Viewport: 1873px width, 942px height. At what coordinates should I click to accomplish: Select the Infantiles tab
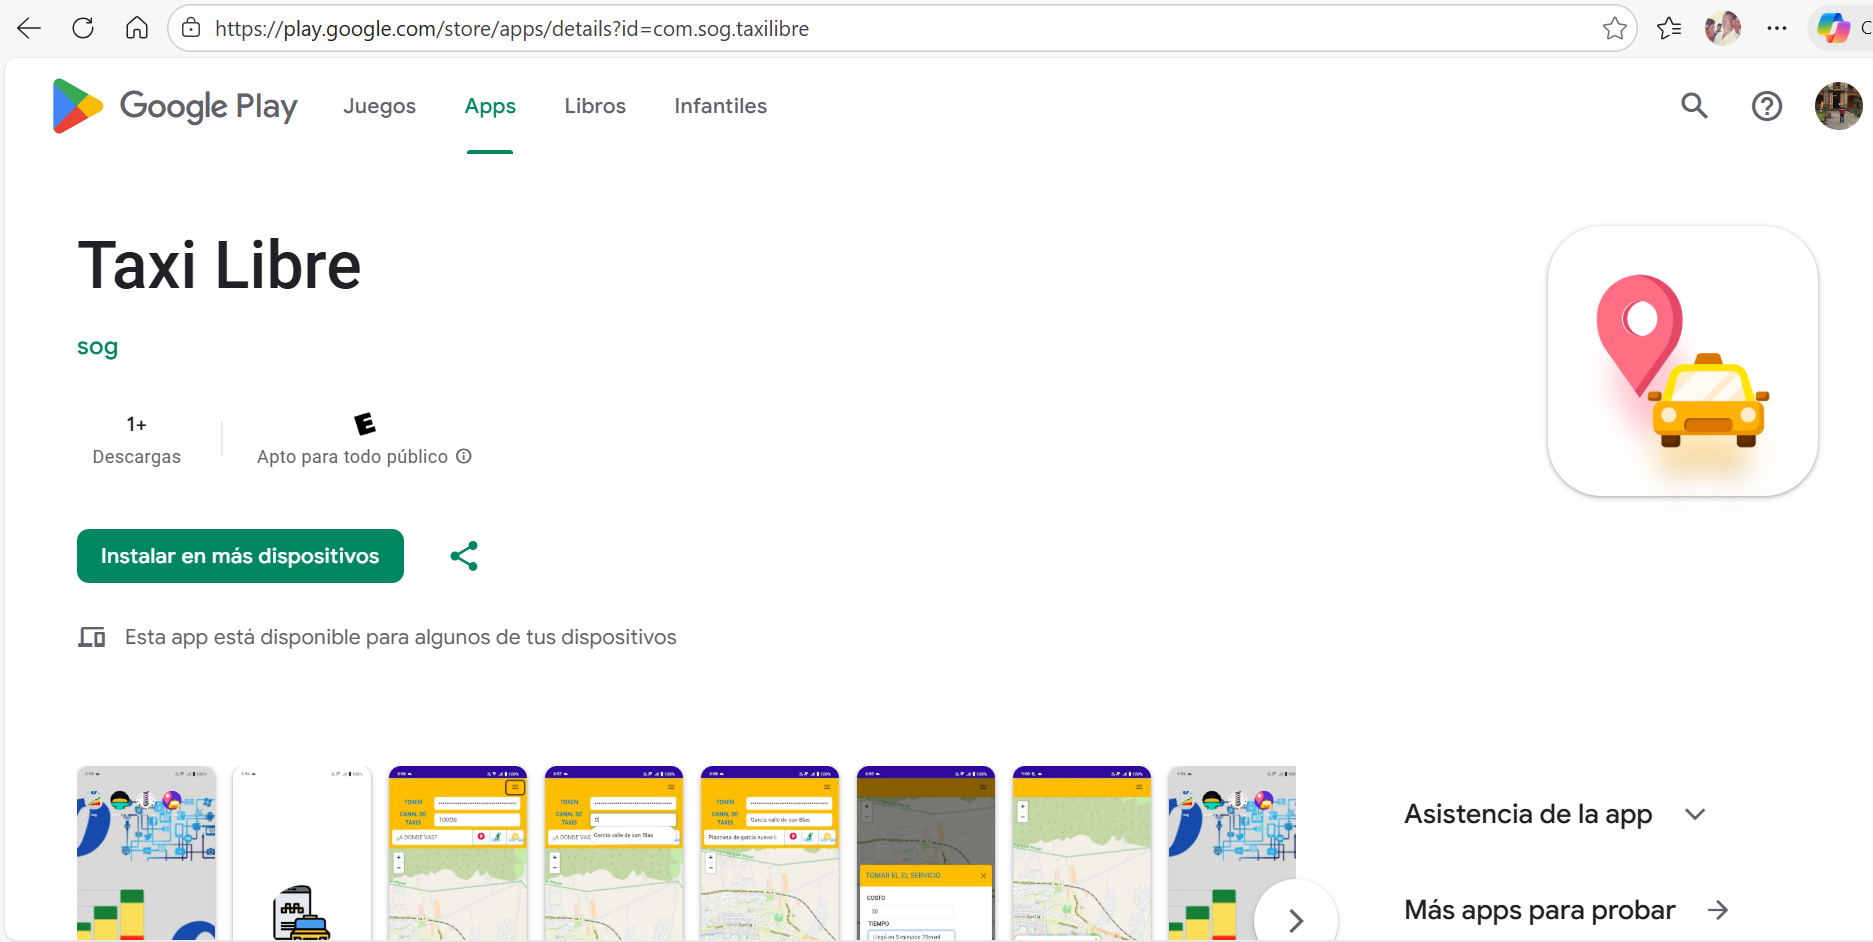point(720,106)
